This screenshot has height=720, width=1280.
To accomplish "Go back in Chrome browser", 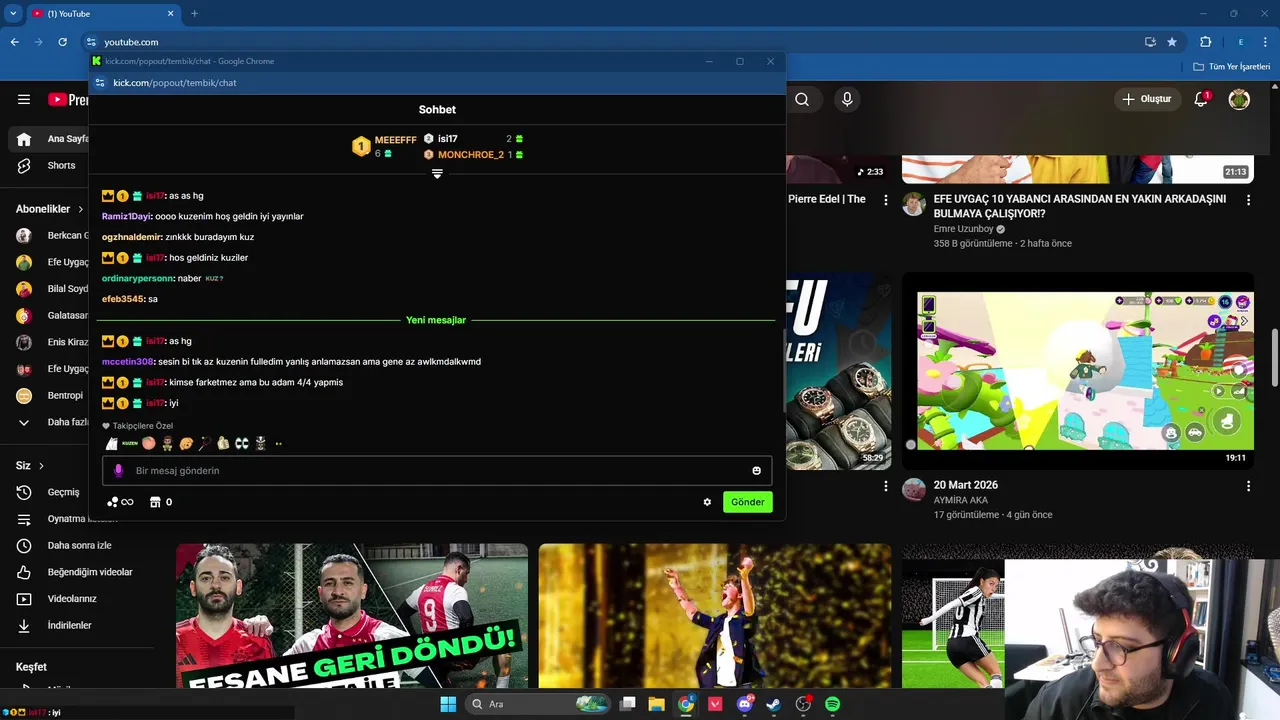I will point(14,42).
